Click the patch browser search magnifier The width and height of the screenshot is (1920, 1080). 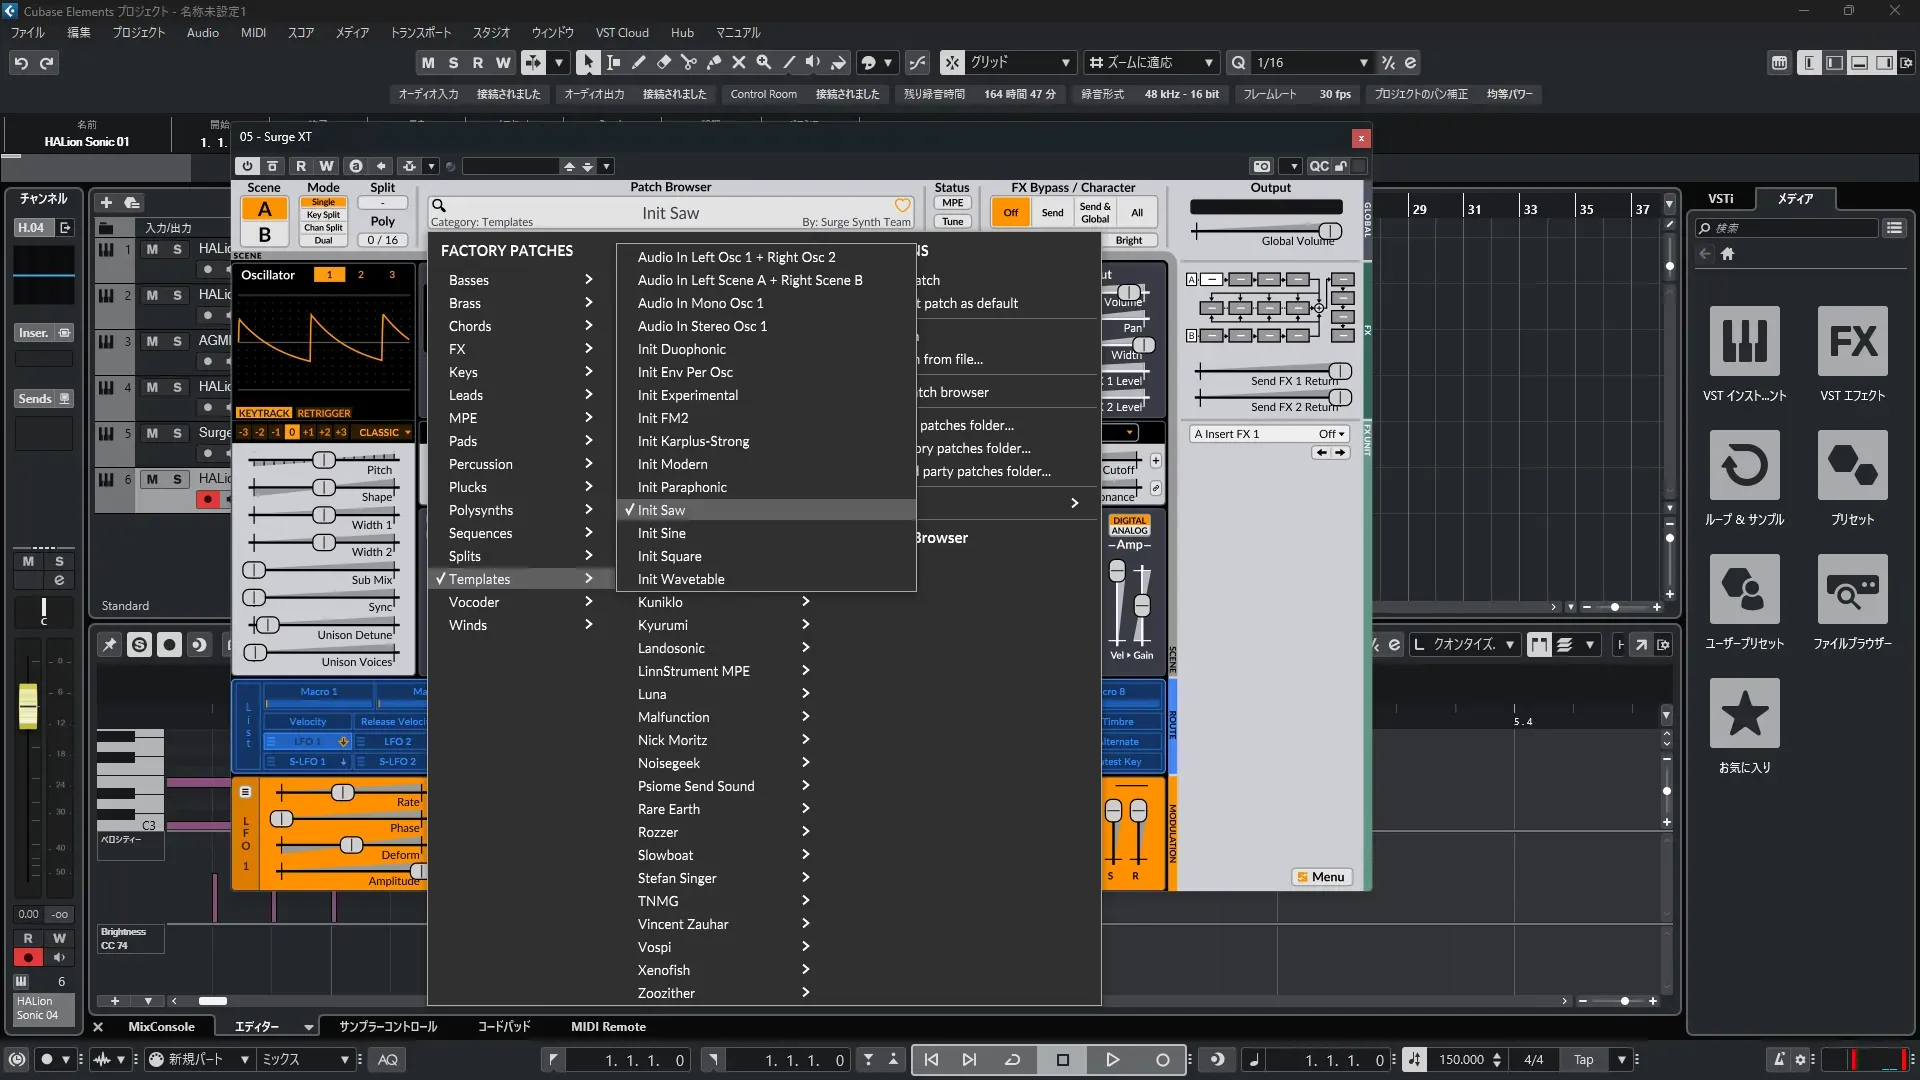(438, 206)
